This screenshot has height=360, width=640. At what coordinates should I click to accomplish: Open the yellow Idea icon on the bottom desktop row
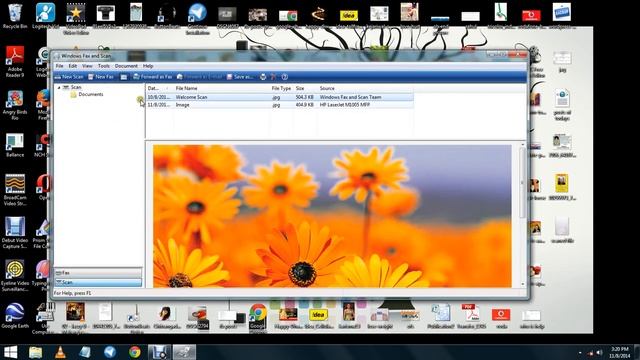pos(318,318)
